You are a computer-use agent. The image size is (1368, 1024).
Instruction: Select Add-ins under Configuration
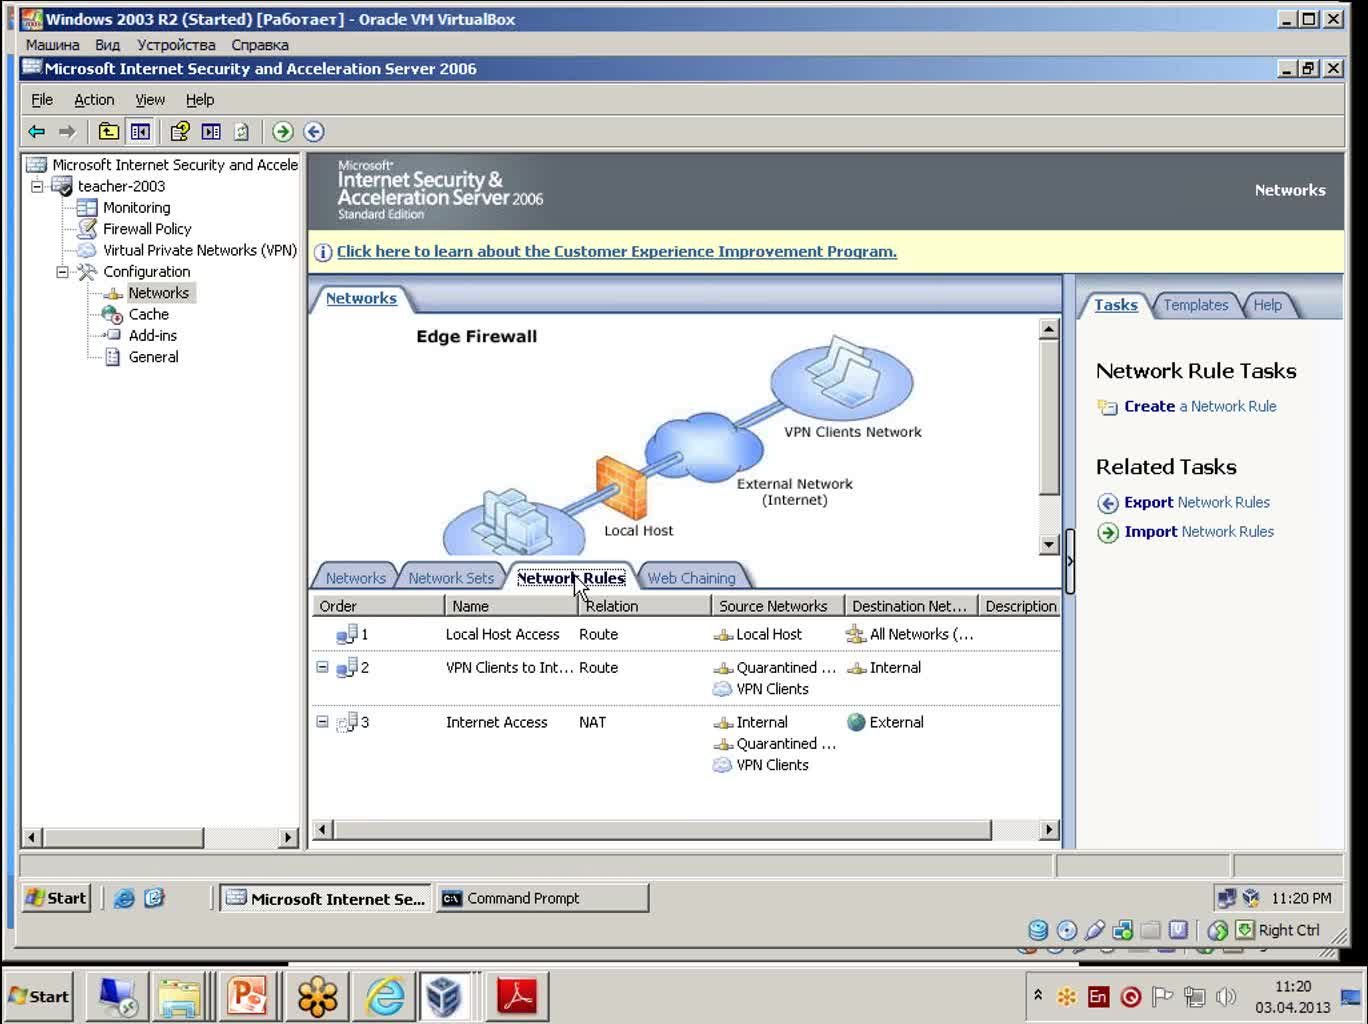coord(153,336)
